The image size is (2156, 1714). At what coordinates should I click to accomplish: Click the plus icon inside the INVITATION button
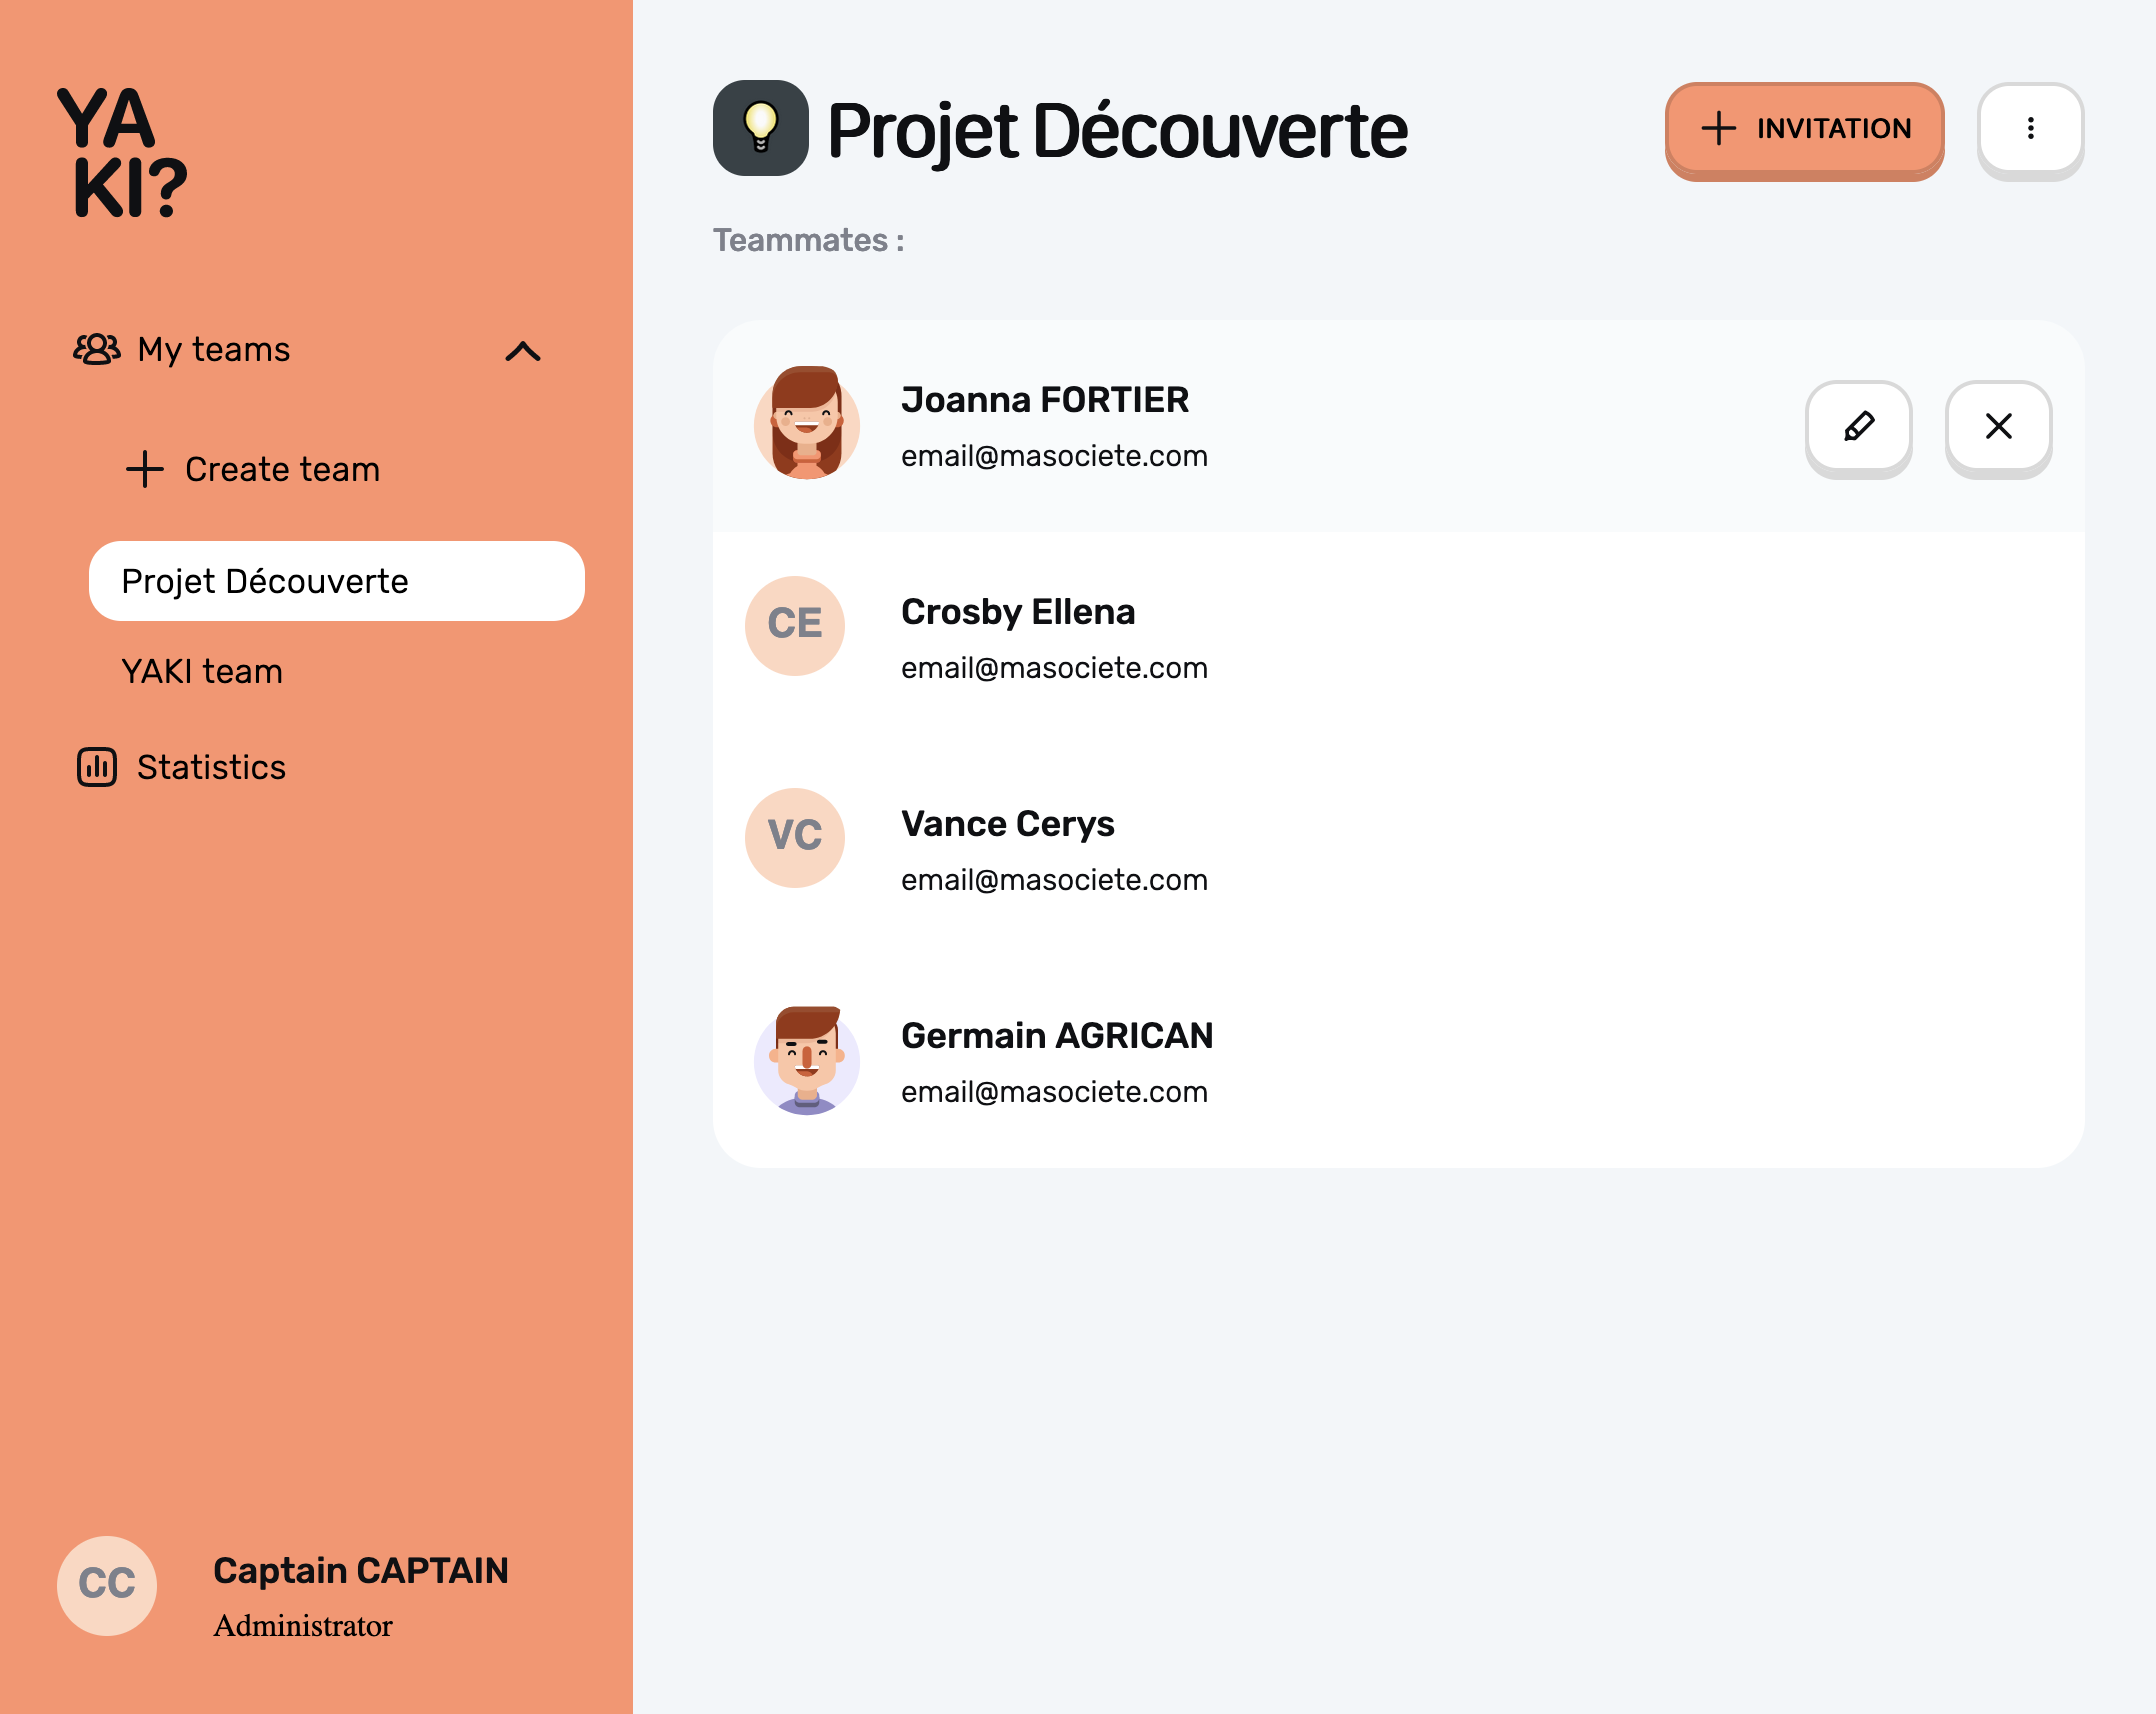tap(1718, 129)
